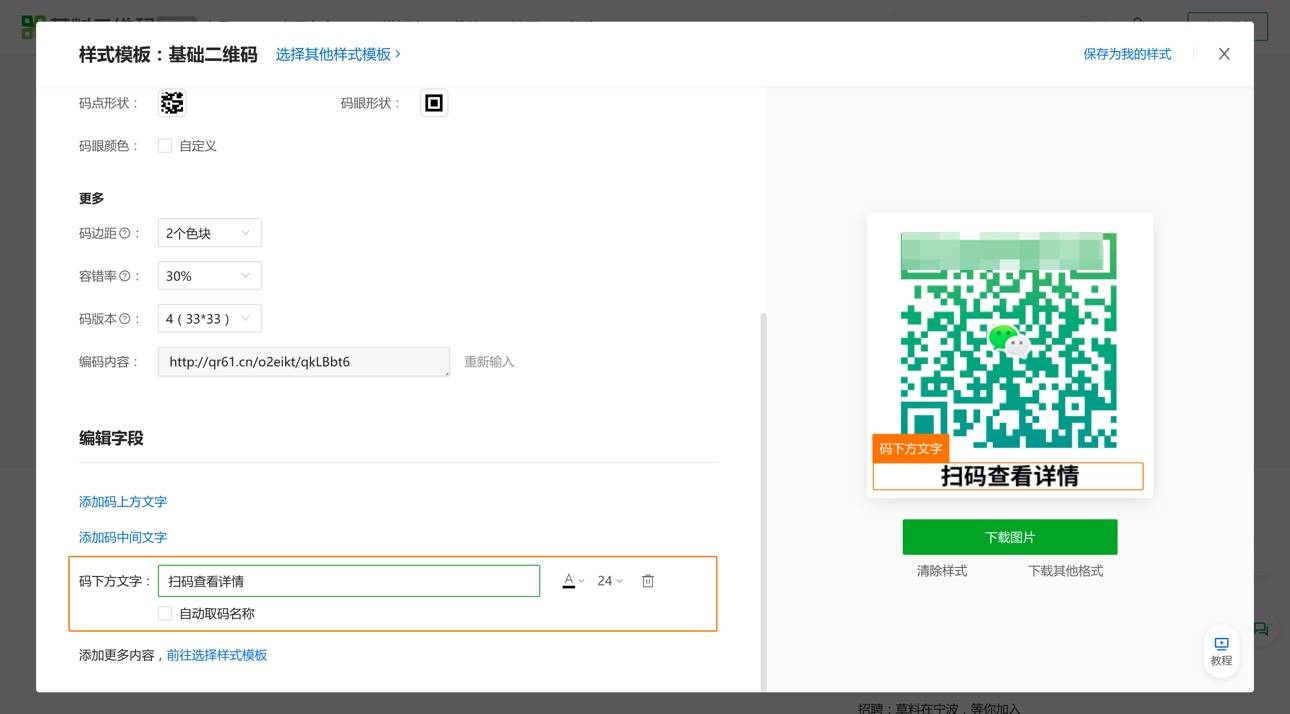Open the 码点形状 dot shape picker icon
The image size is (1290, 714).
(x=172, y=103)
